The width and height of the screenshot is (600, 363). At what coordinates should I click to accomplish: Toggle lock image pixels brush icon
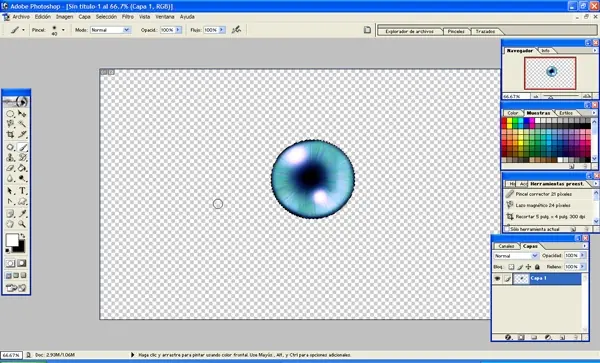click(520, 267)
